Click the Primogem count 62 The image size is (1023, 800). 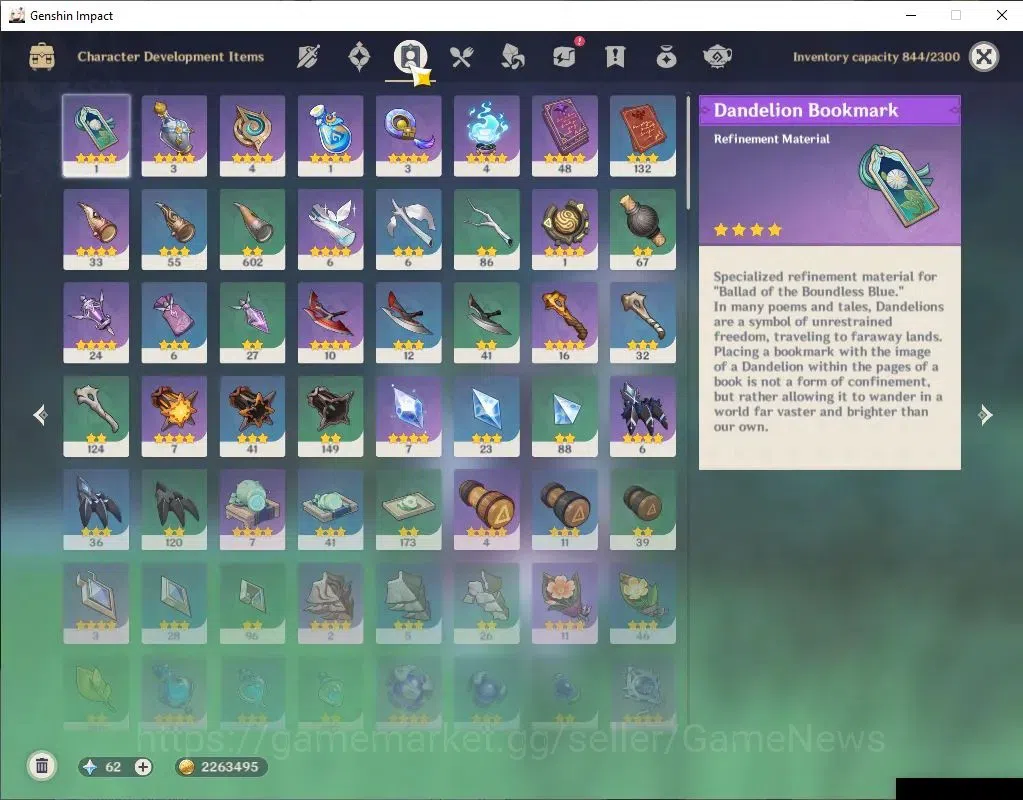pos(113,767)
